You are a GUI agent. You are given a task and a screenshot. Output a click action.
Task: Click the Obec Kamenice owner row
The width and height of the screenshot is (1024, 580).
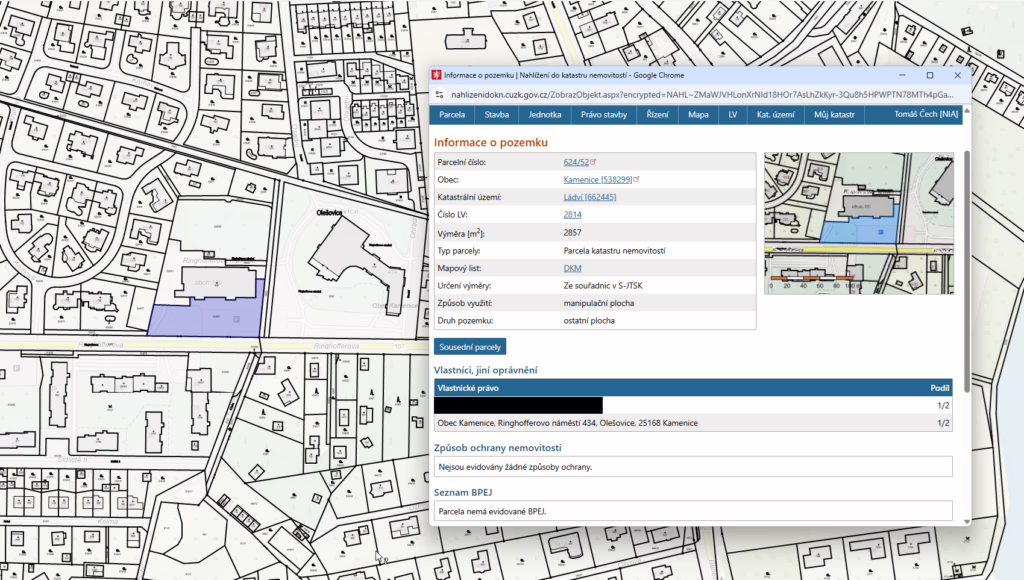coord(693,423)
